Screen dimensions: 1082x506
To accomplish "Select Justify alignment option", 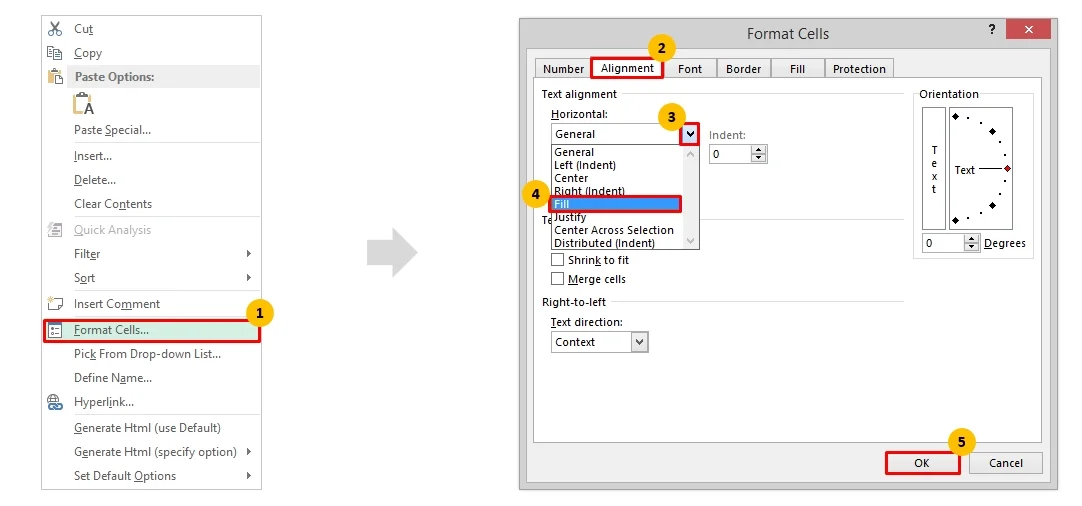I will [618, 217].
